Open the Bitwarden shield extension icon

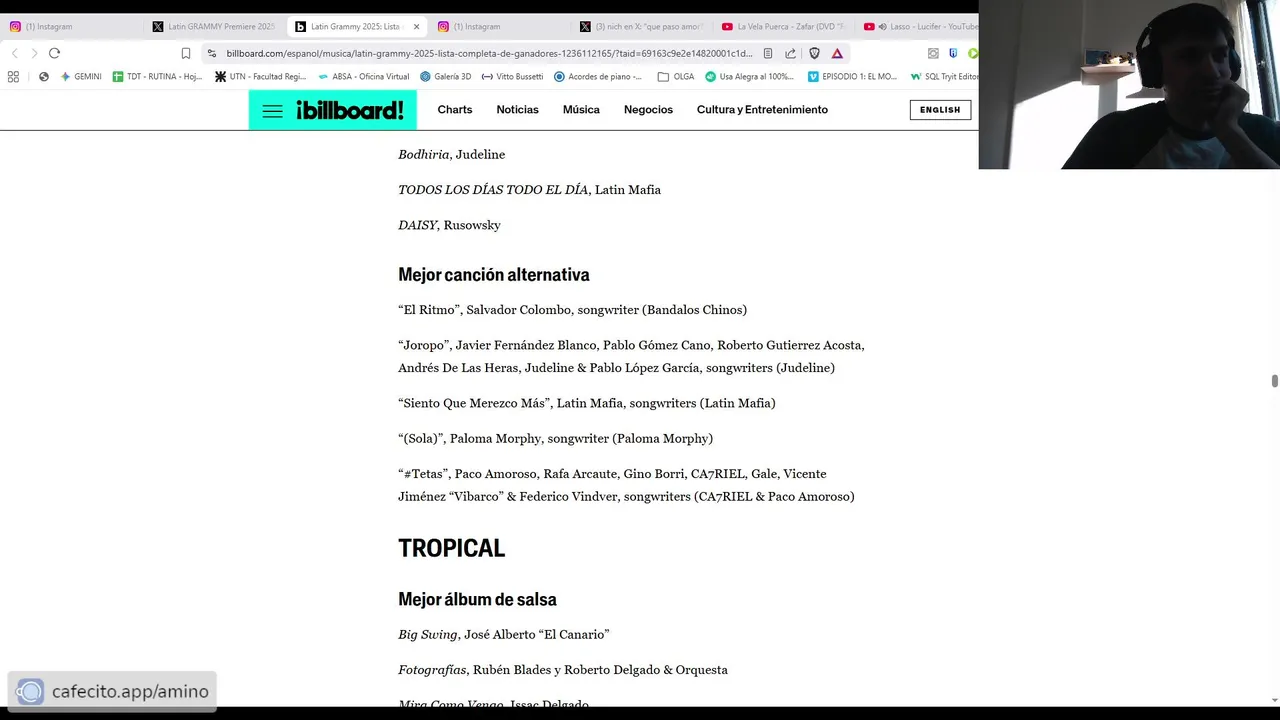(953, 53)
